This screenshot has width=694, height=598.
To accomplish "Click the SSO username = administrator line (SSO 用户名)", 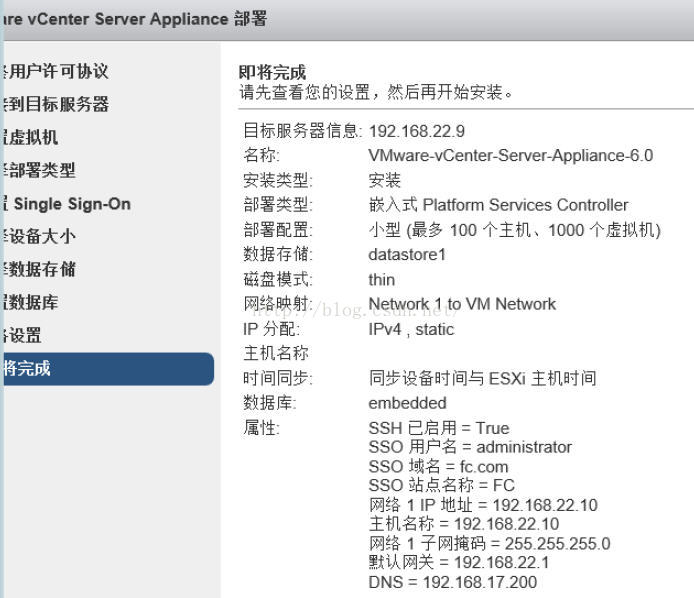I will (x=470, y=447).
